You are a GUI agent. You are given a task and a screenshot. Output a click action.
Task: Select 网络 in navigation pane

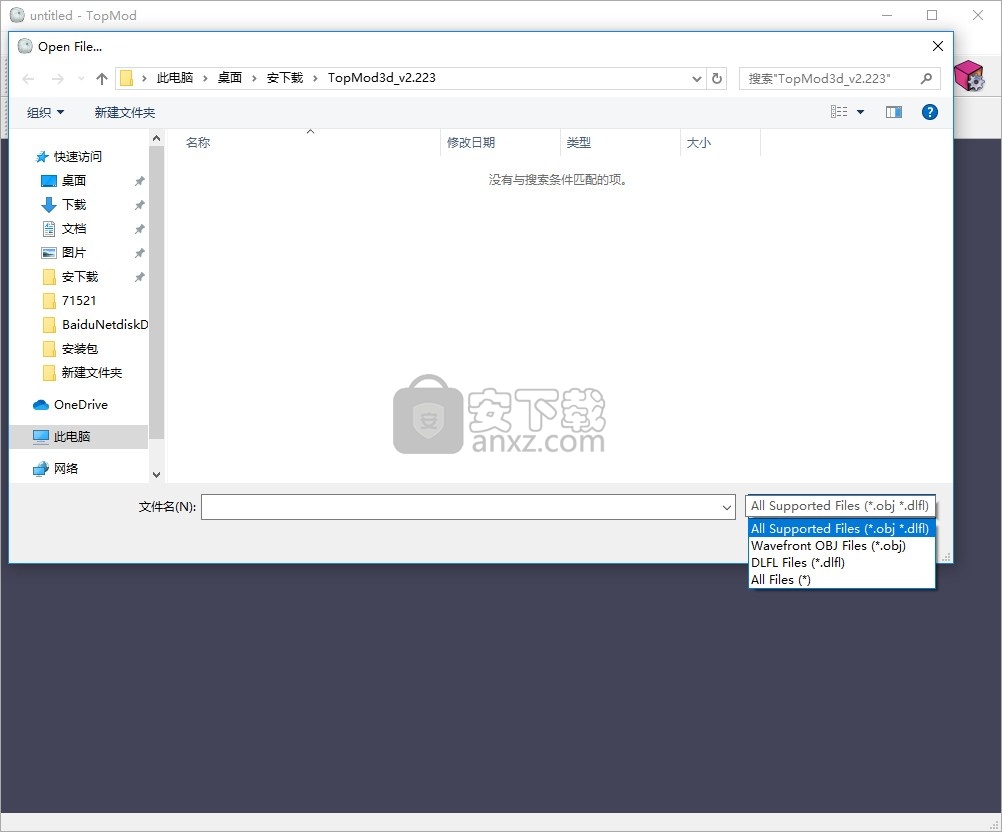[x=65, y=468]
